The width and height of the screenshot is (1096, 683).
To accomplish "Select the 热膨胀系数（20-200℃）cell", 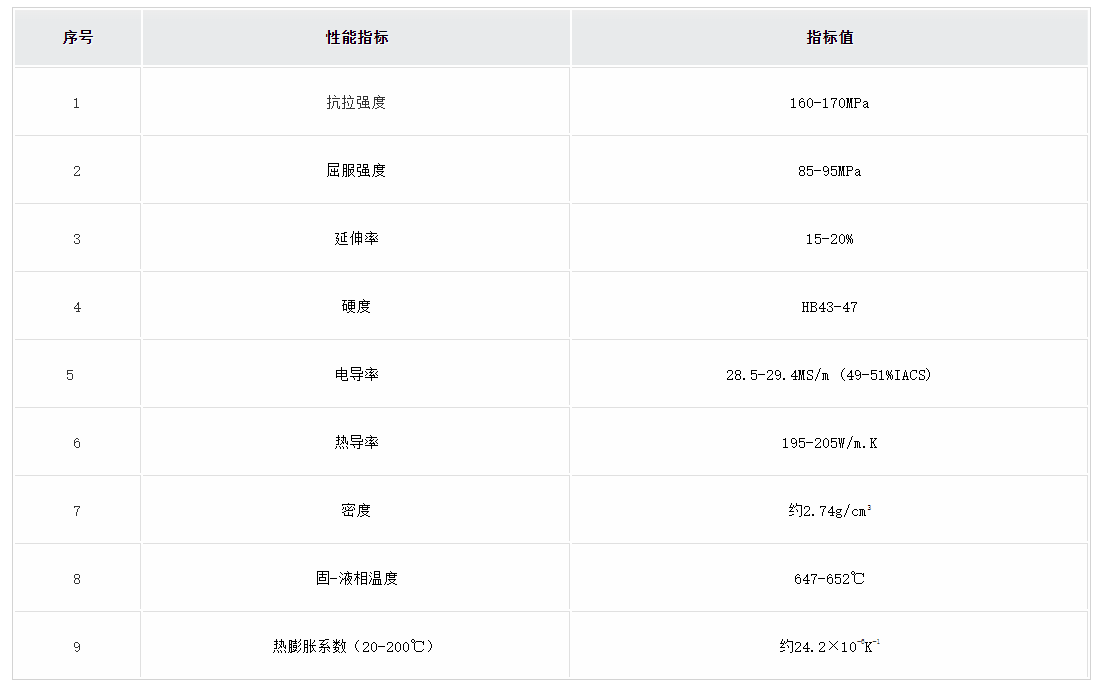I will click(x=356, y=647).
